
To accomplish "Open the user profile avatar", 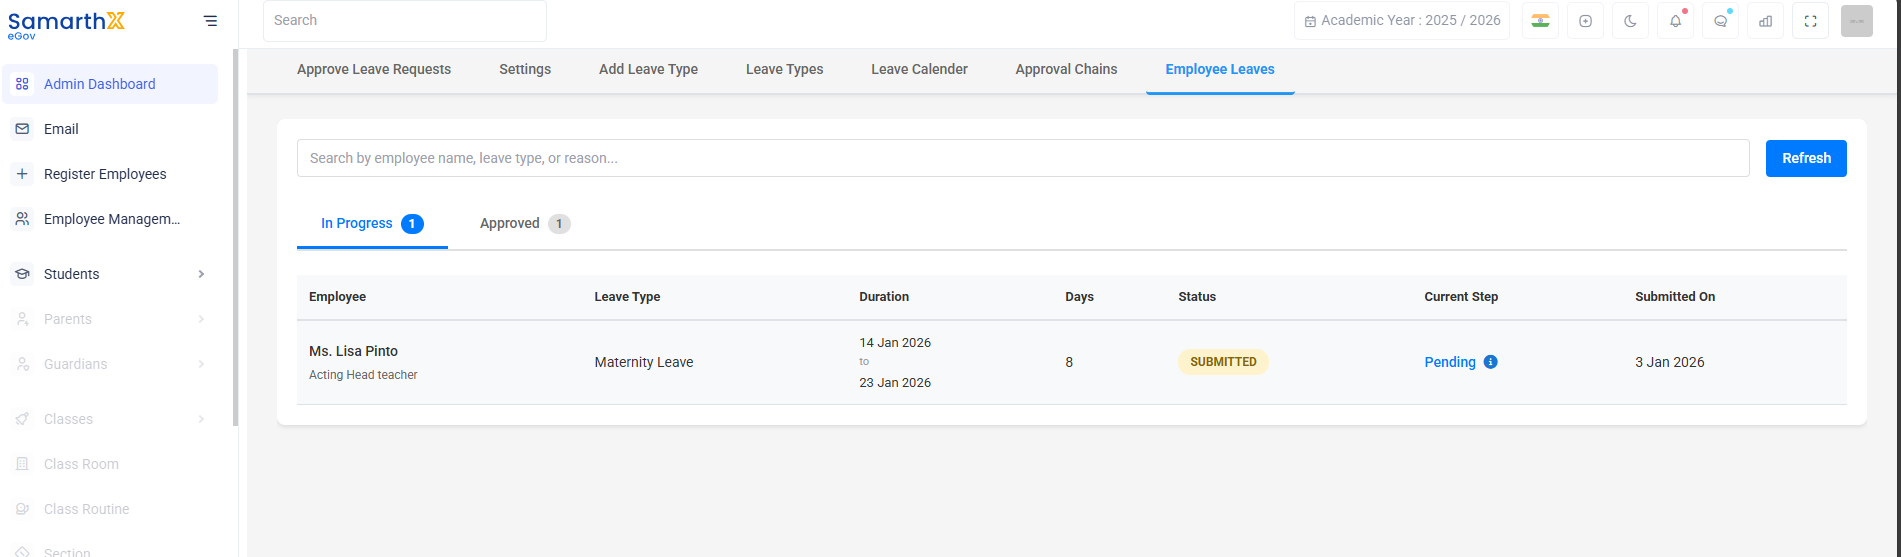I will 1856,20.
